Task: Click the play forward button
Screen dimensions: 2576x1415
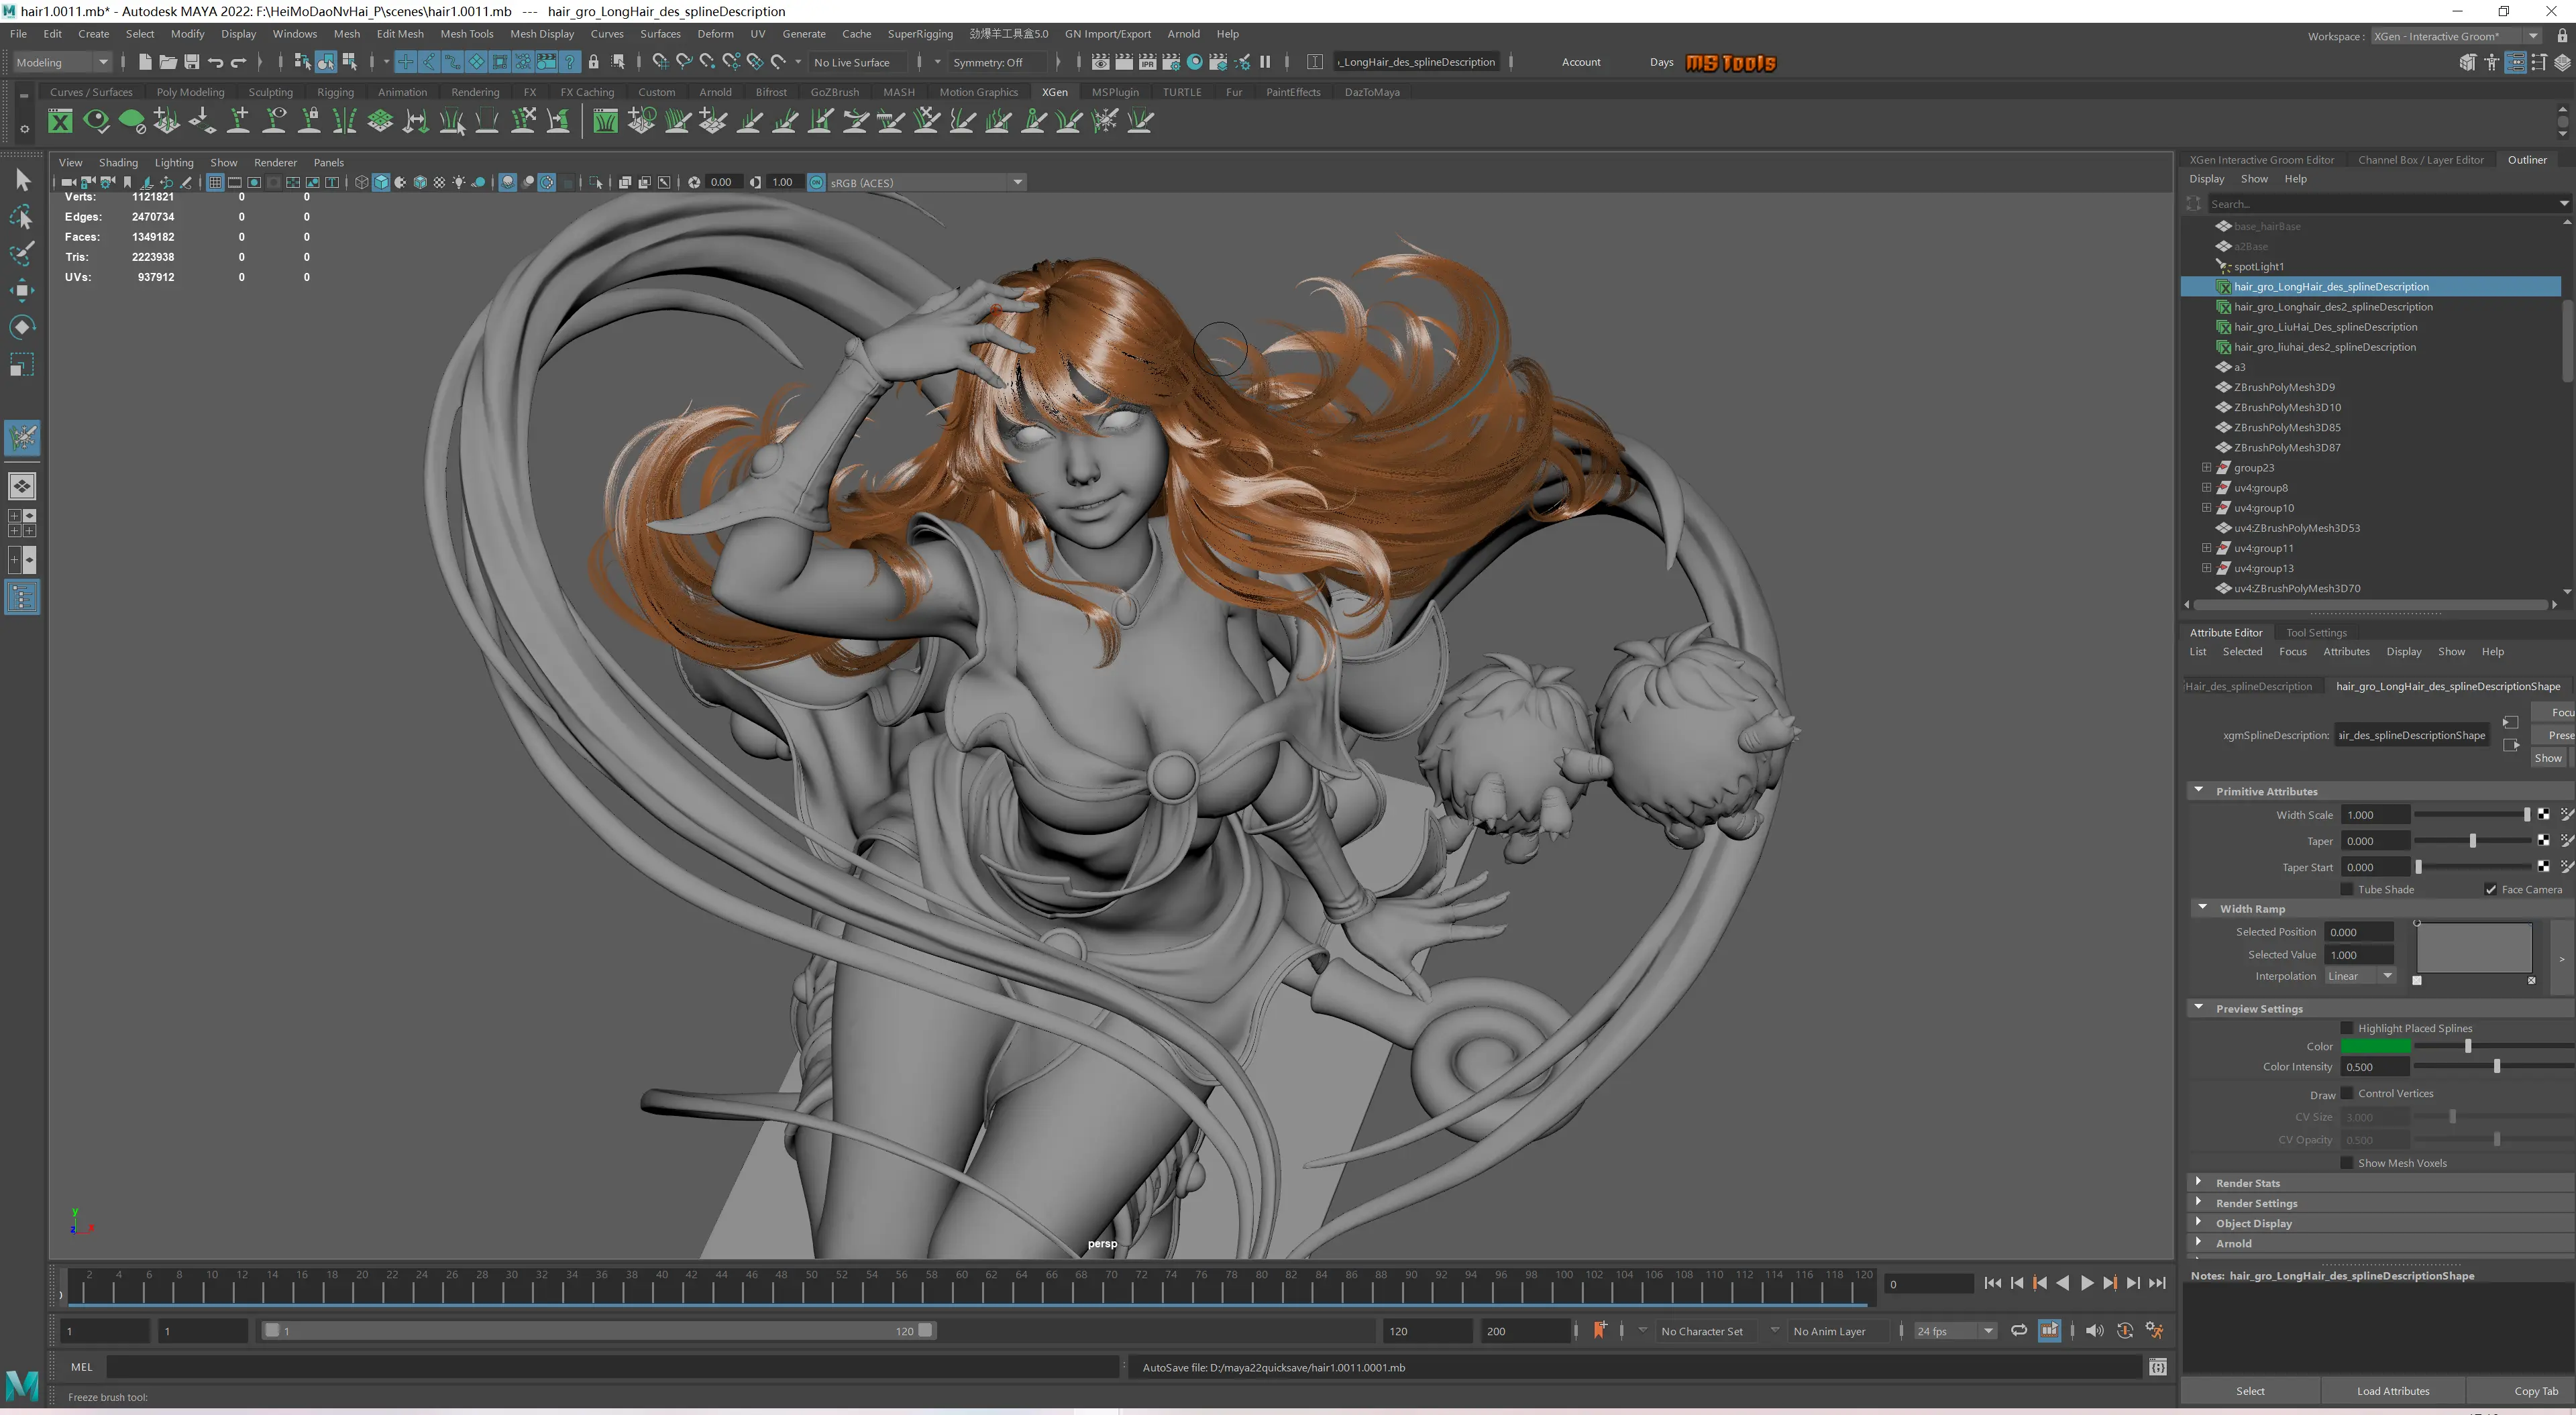Action: [2086, 1283]
